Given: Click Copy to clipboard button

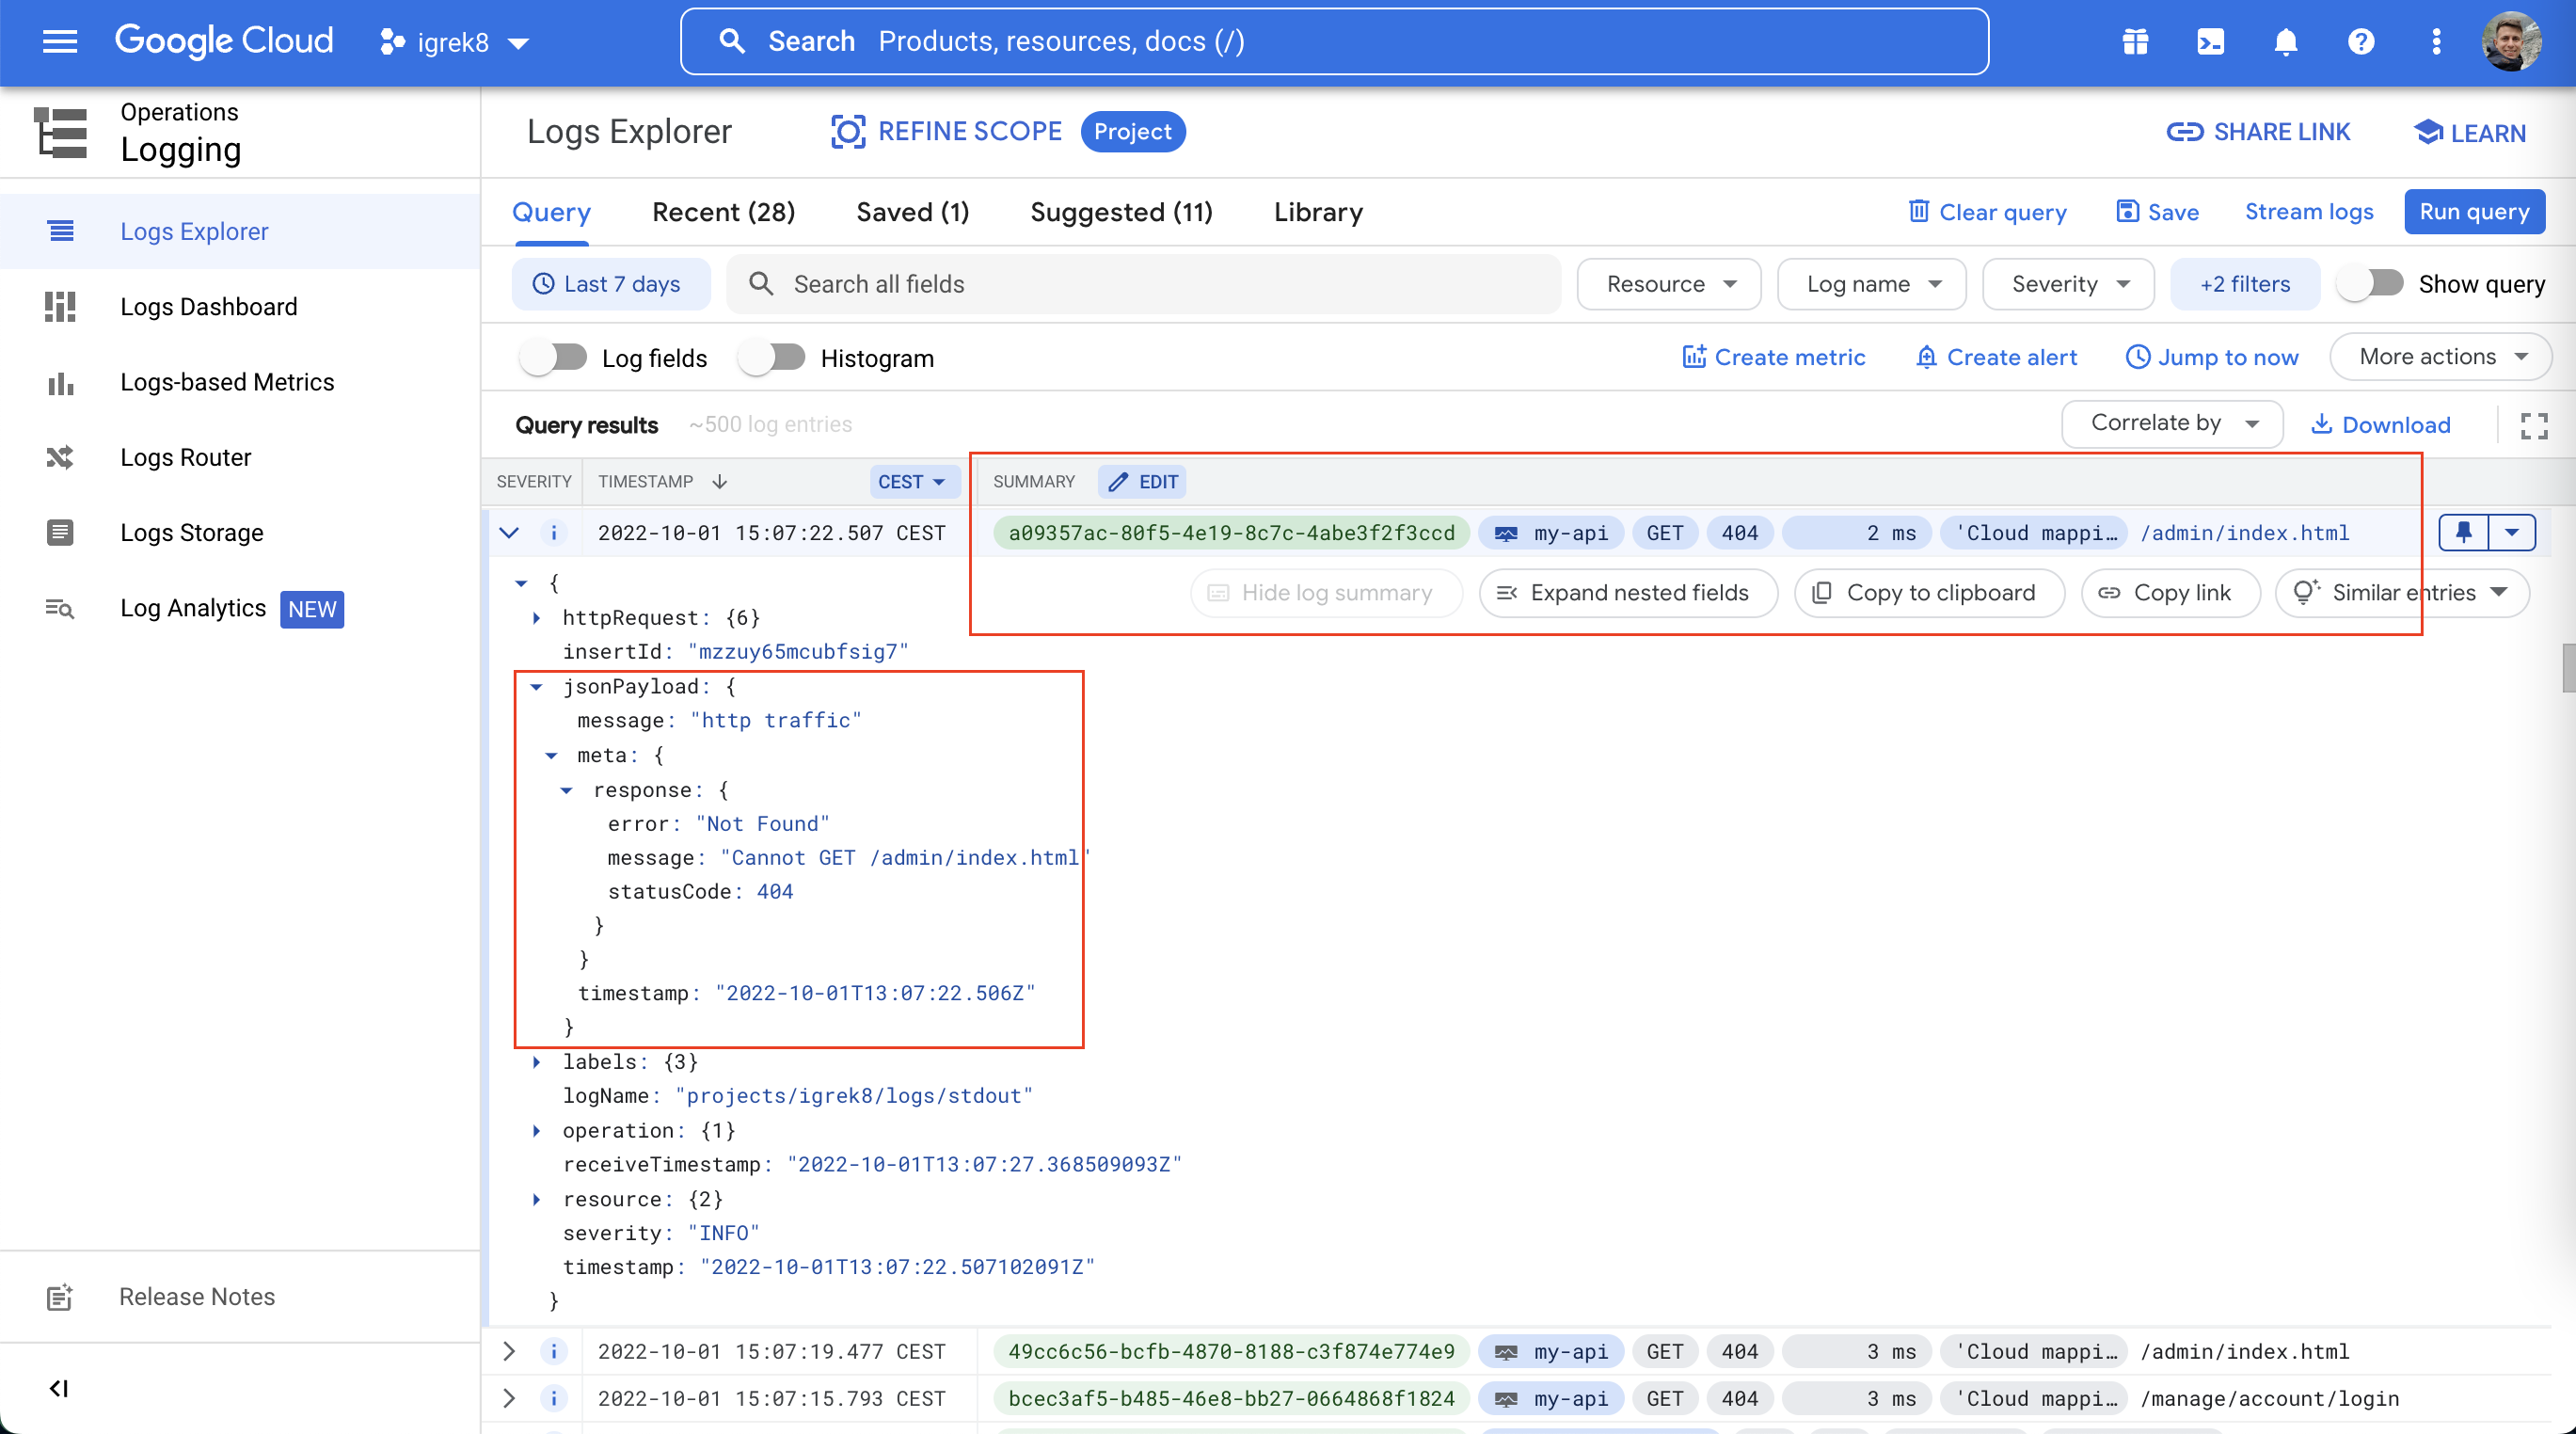Looking at the screenshot, I should pos(1928,593).
